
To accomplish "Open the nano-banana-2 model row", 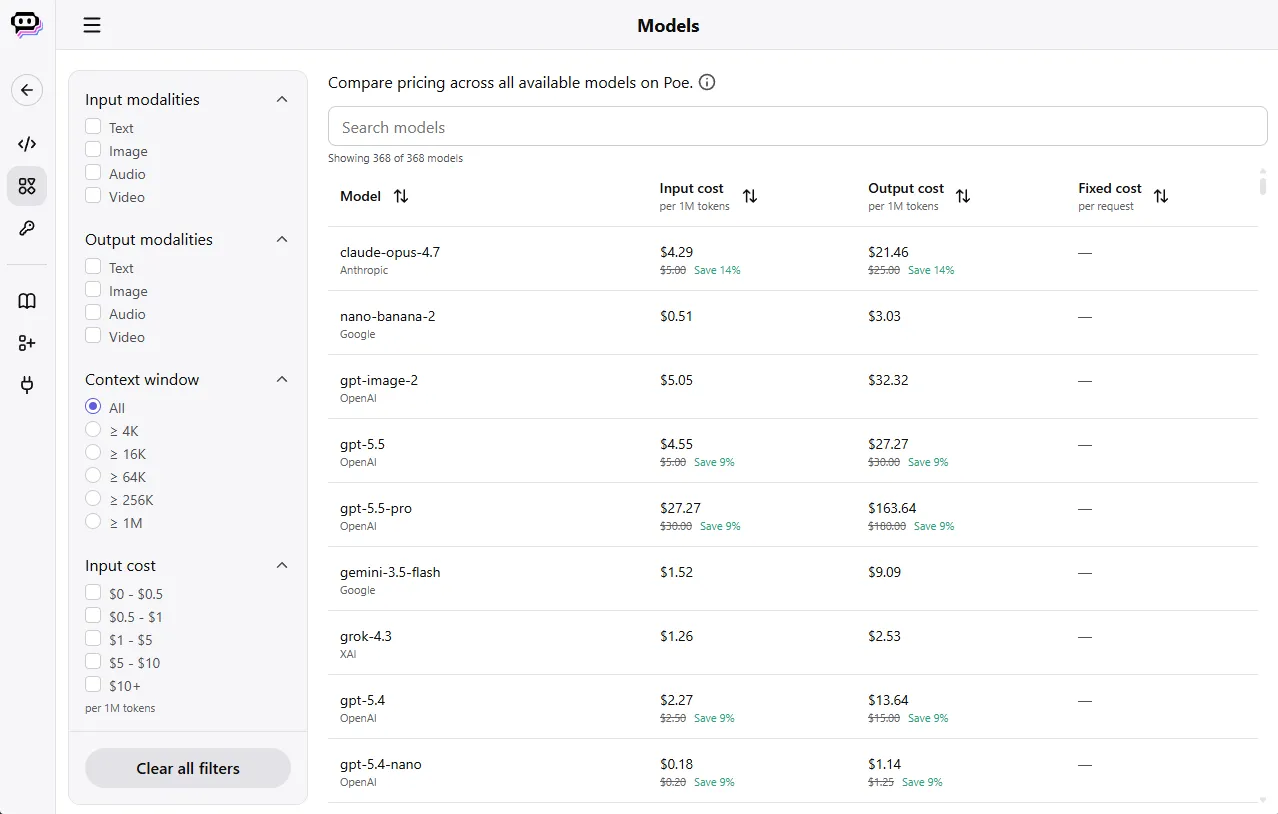I will [x=793, y=323].
